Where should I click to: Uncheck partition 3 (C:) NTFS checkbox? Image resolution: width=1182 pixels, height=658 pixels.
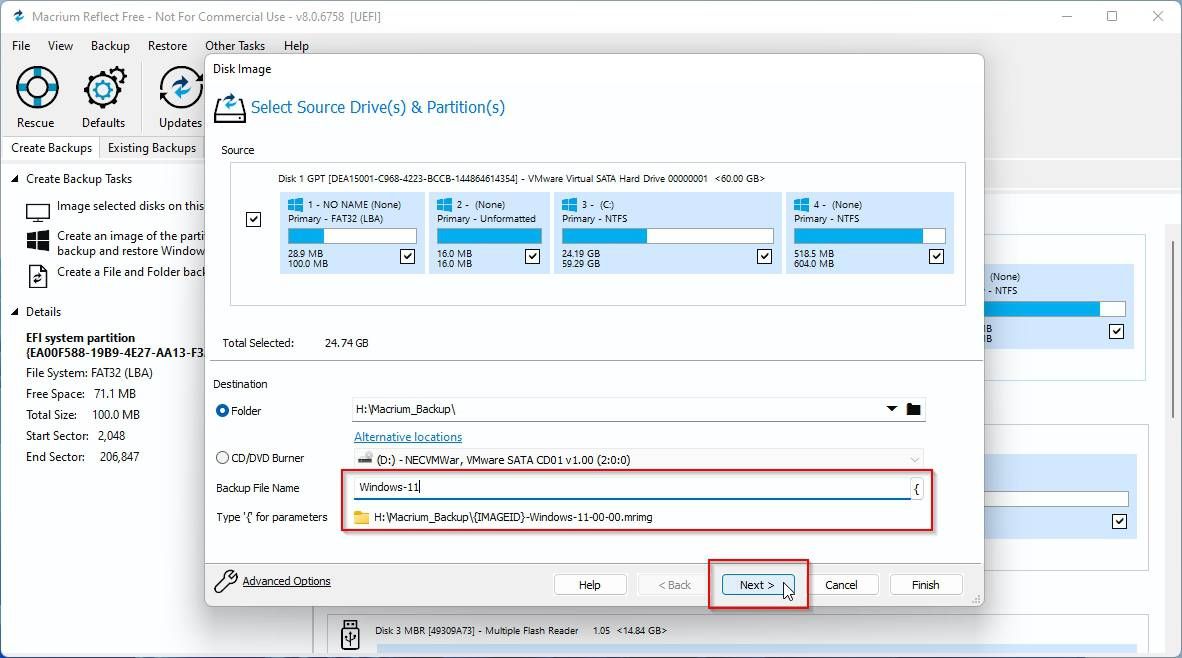(x=764, y=256)
